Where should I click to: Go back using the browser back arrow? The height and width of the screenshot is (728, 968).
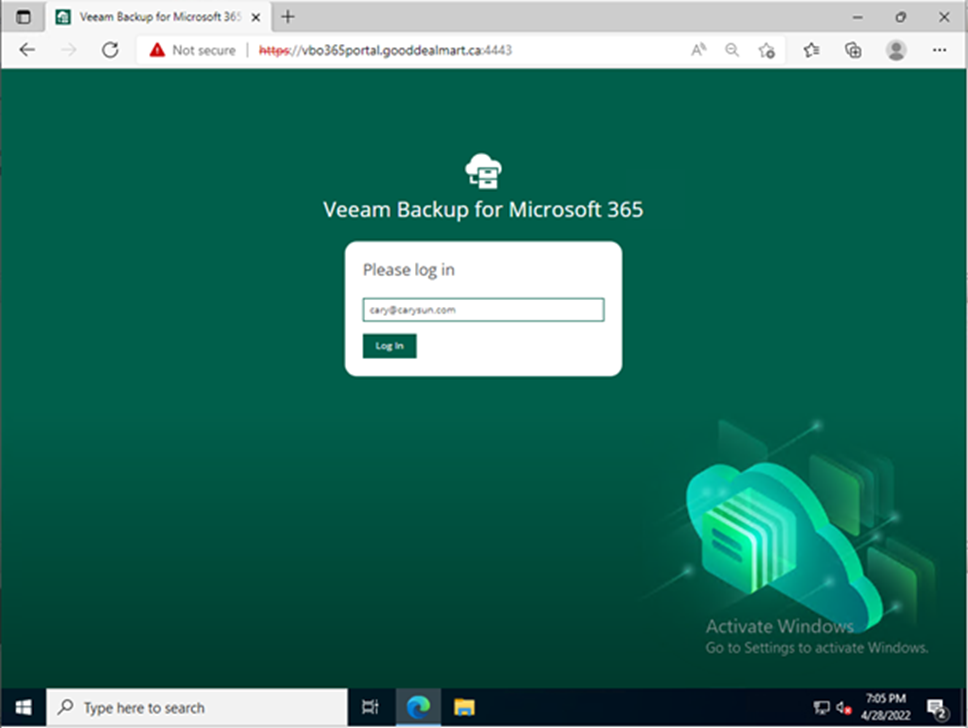27,50
